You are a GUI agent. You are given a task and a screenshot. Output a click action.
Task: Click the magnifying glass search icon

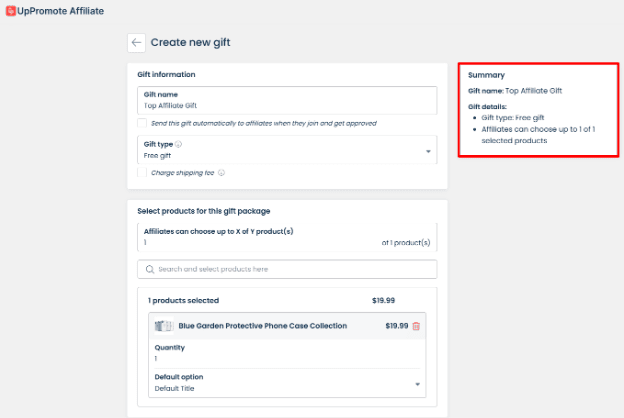click(x=150, y=269)
